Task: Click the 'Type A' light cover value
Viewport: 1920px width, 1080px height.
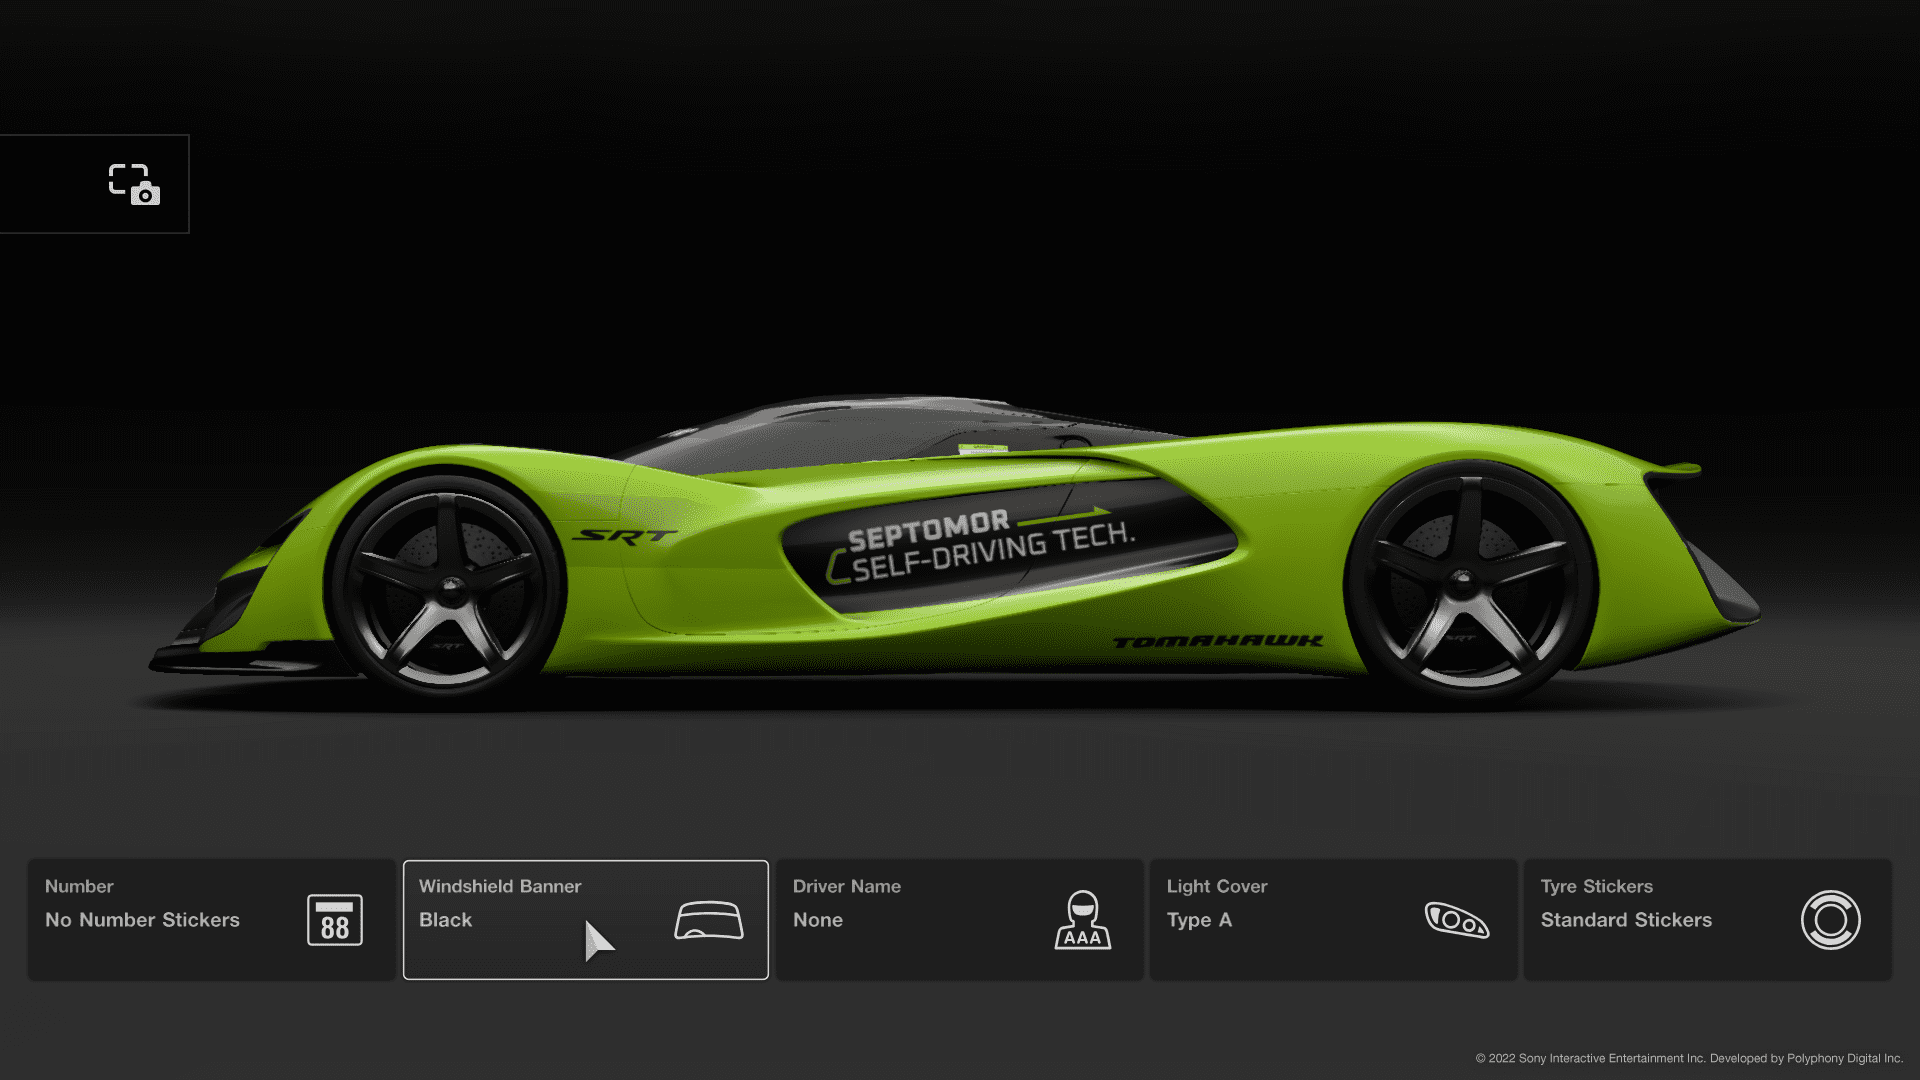Action: point(1198,920)
